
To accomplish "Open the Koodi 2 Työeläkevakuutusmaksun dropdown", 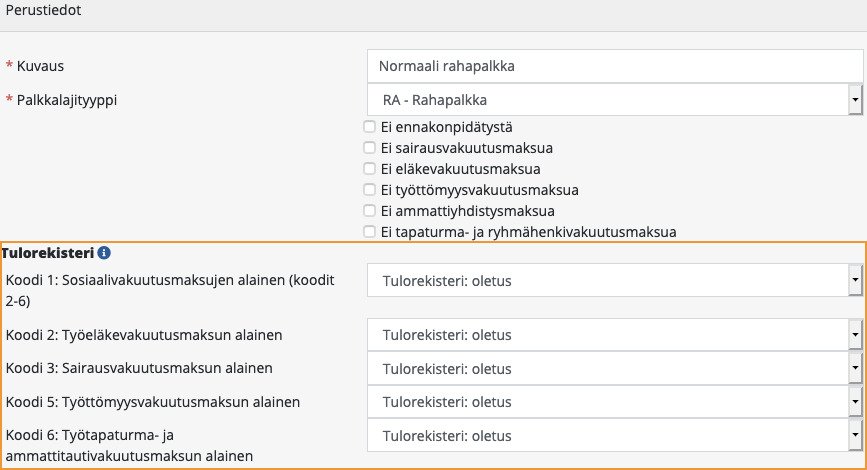I will tap(614, 334).
